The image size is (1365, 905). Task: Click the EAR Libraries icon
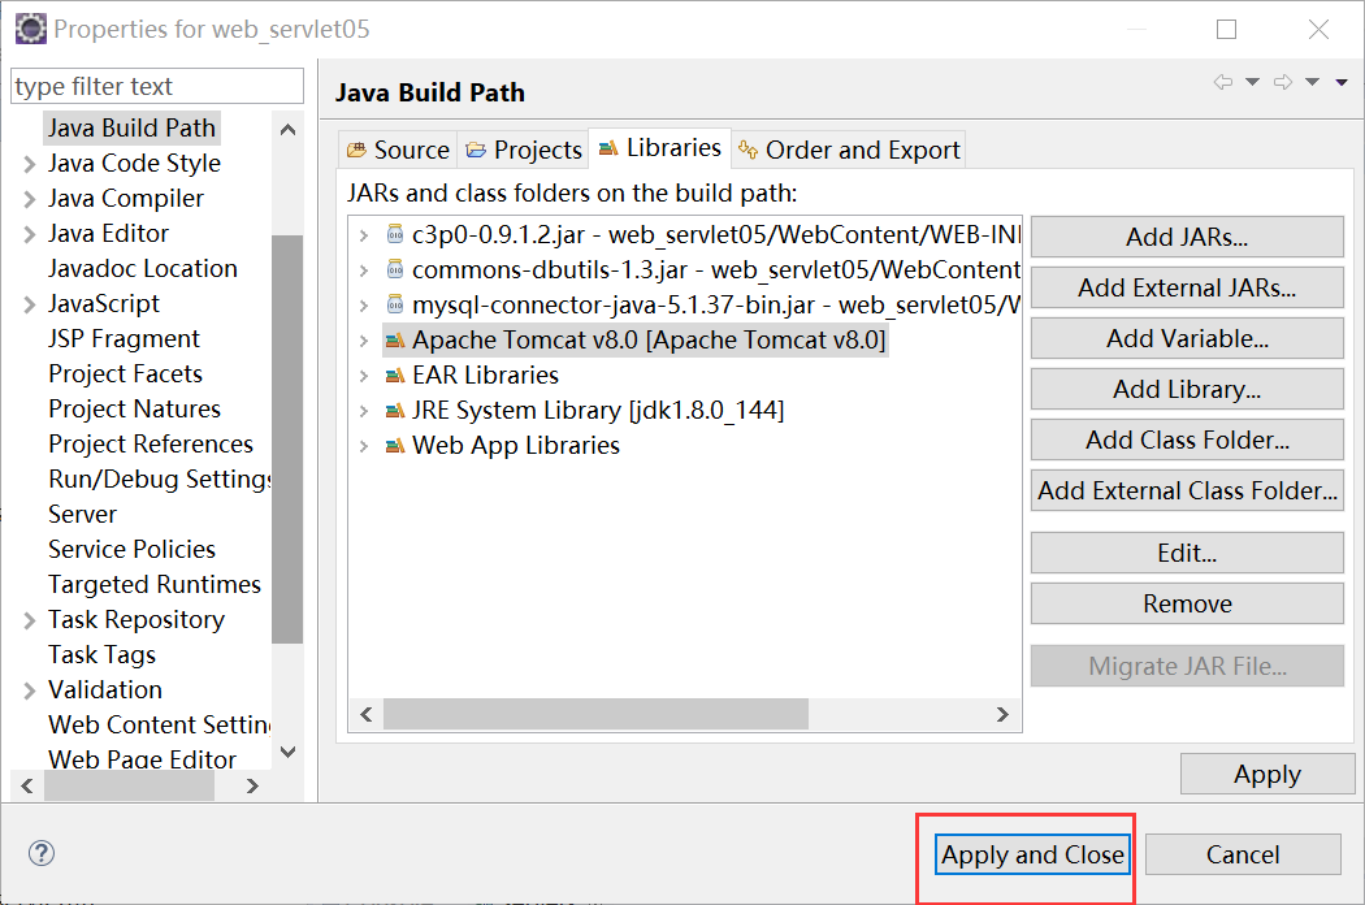point(395,376)
